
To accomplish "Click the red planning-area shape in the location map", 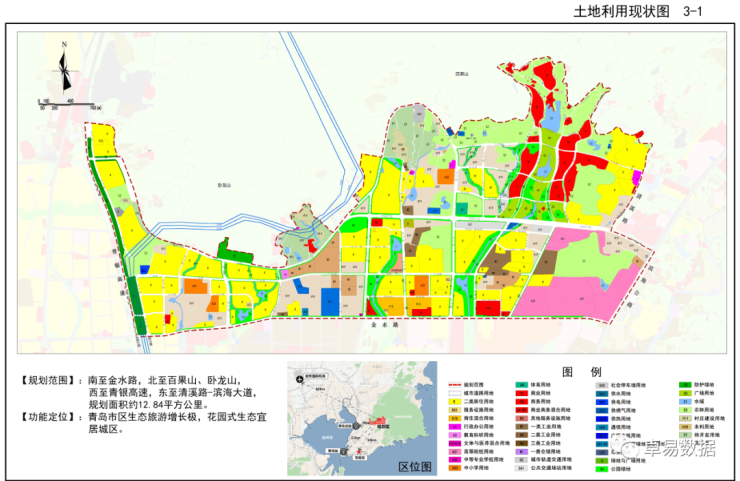I will 378,421.
